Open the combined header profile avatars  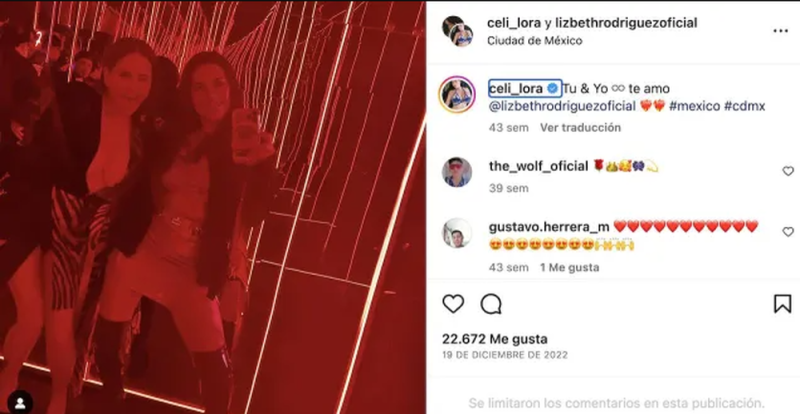457,31
